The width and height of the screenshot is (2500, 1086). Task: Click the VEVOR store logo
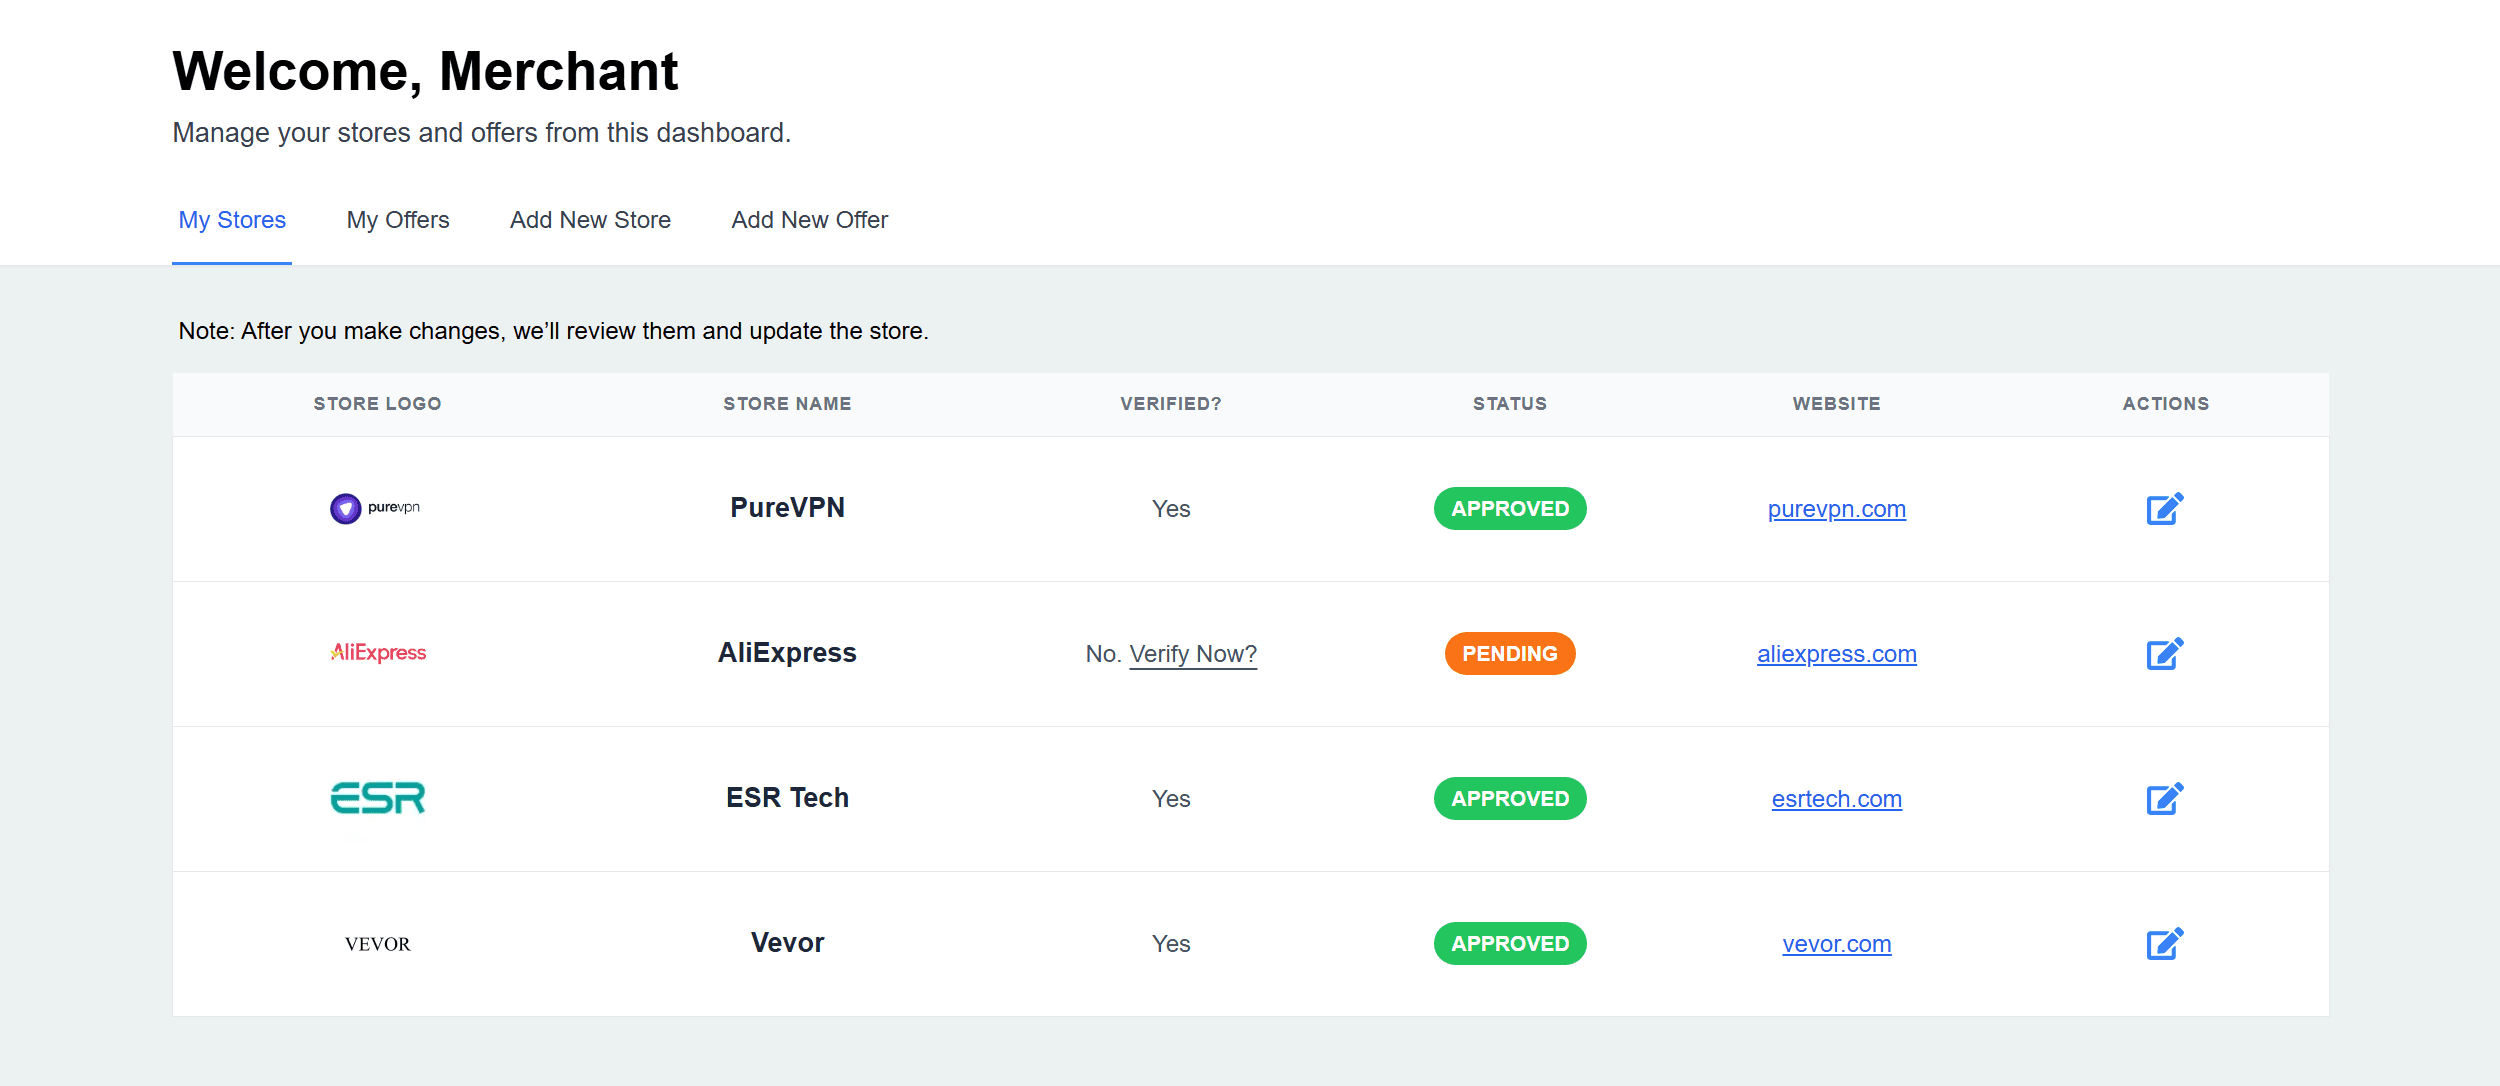377,941
